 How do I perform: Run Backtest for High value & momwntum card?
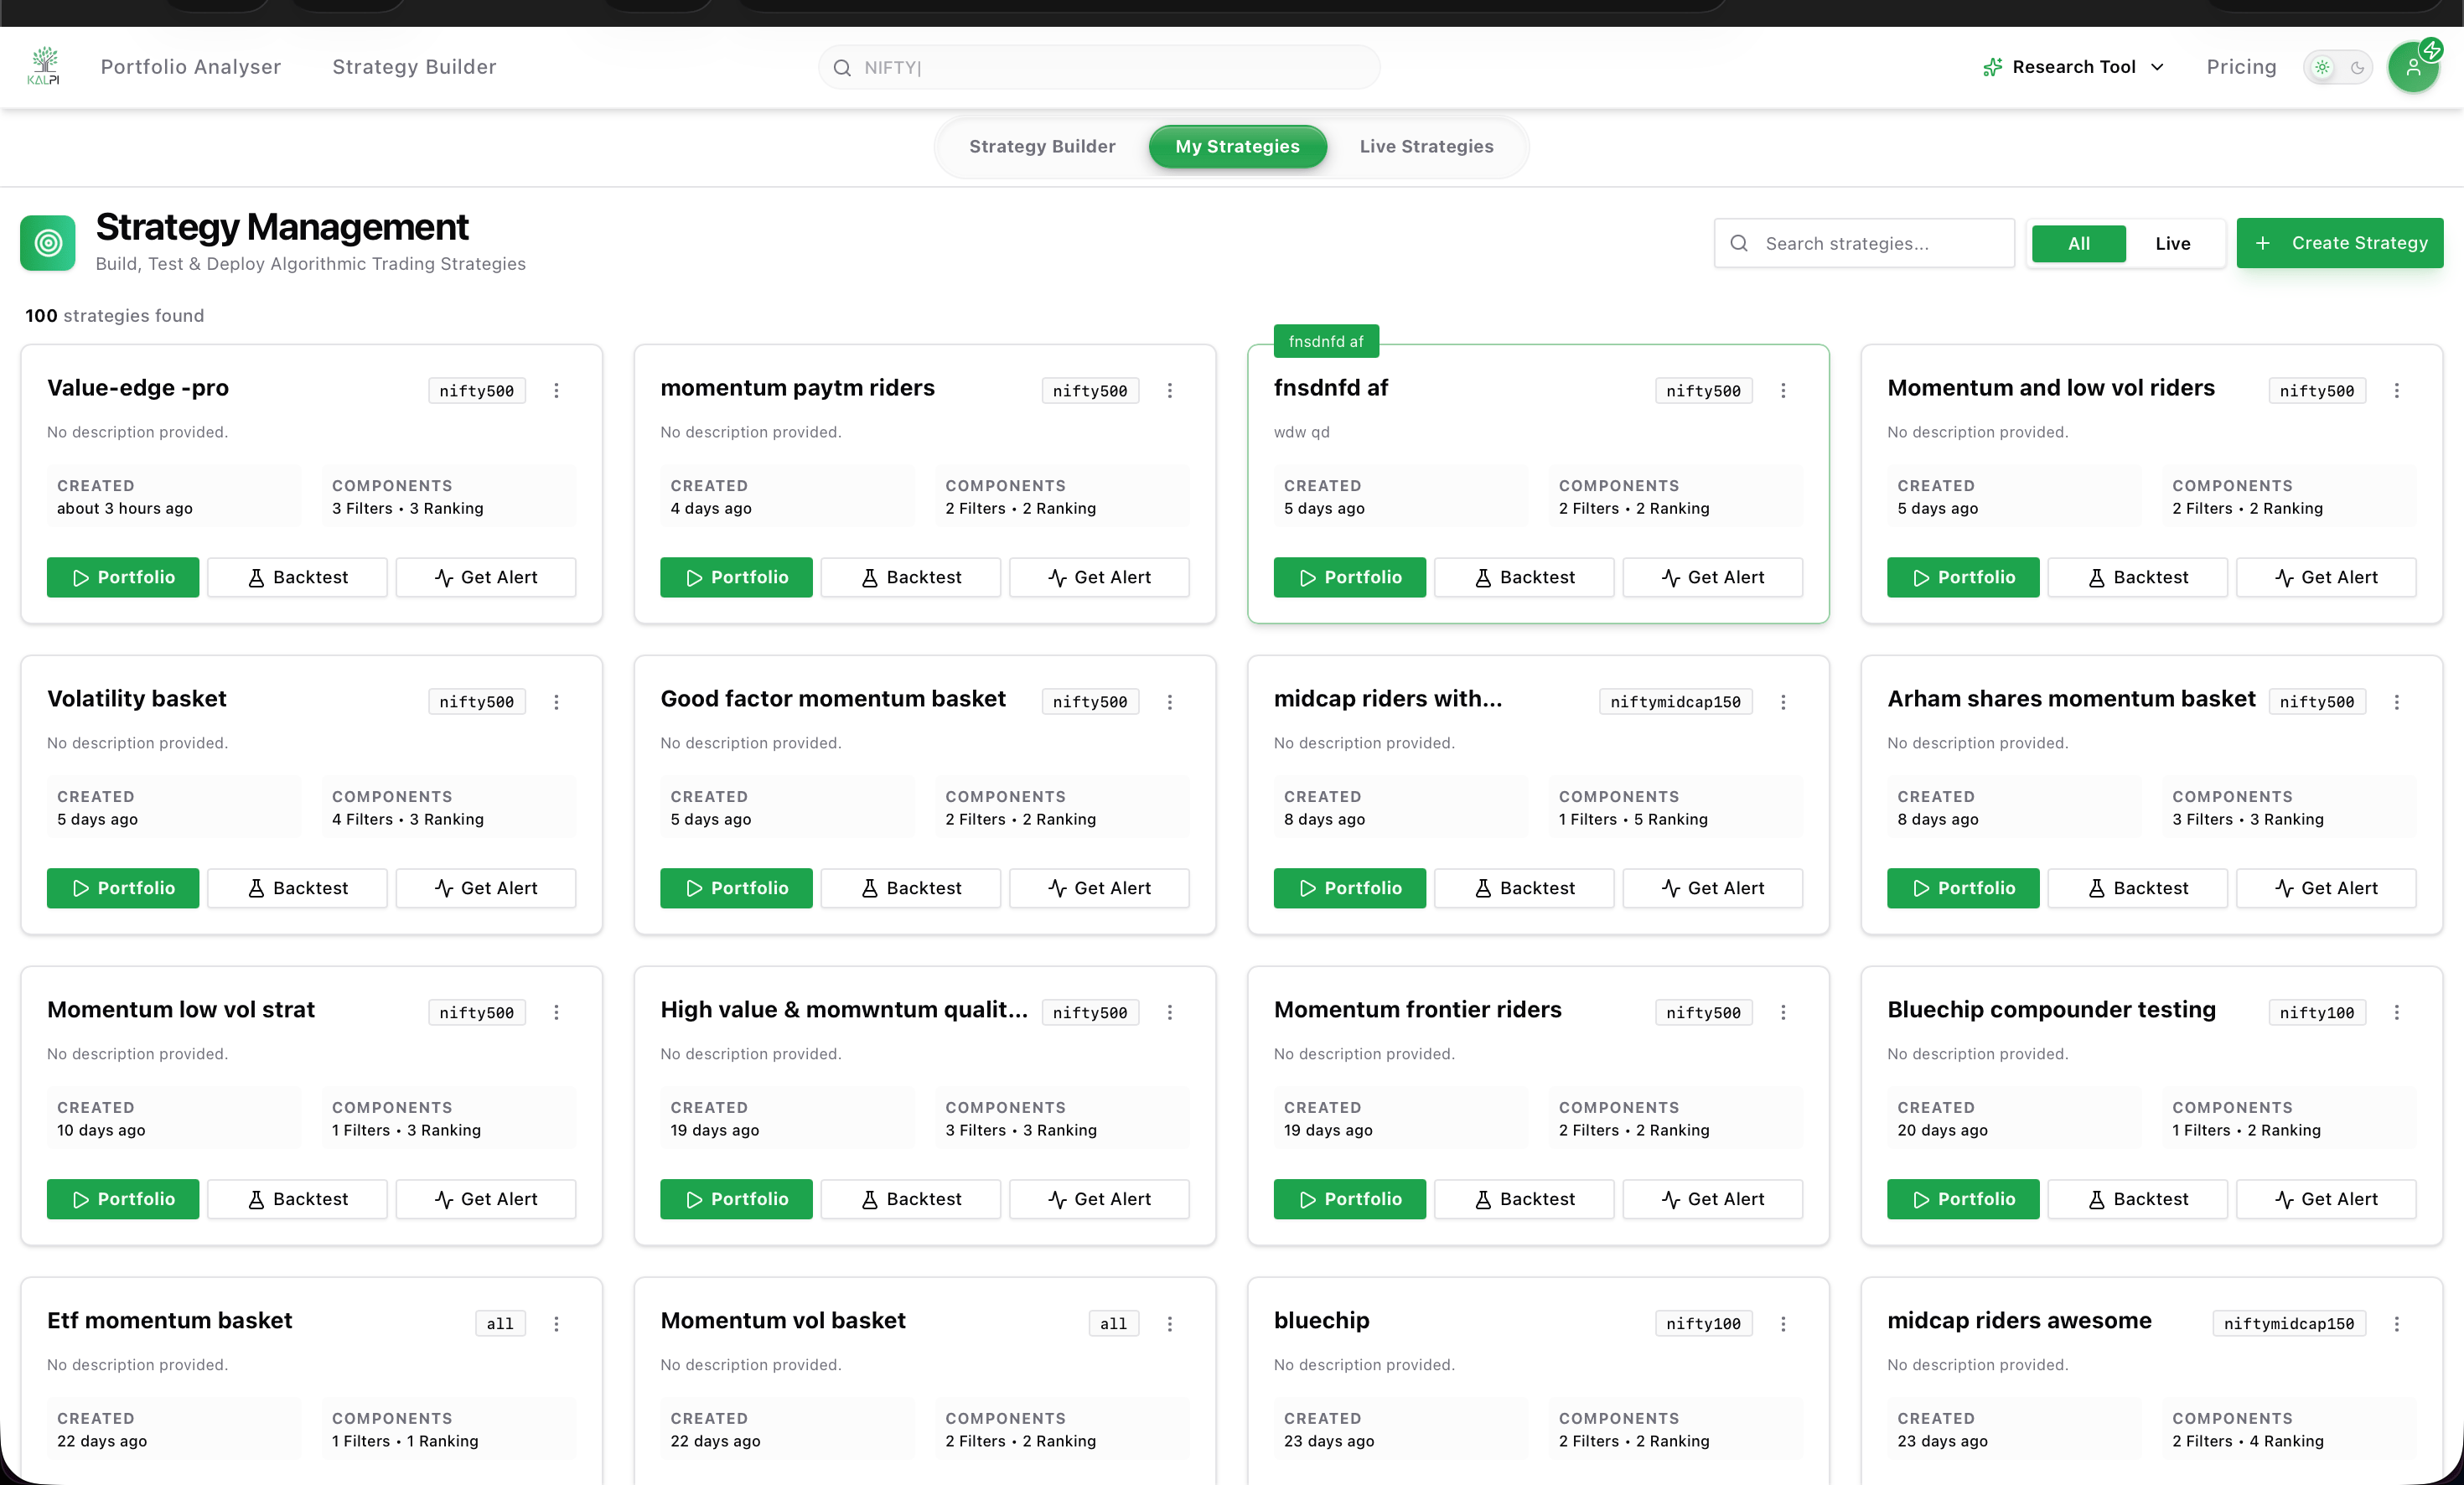point(910,1199)
